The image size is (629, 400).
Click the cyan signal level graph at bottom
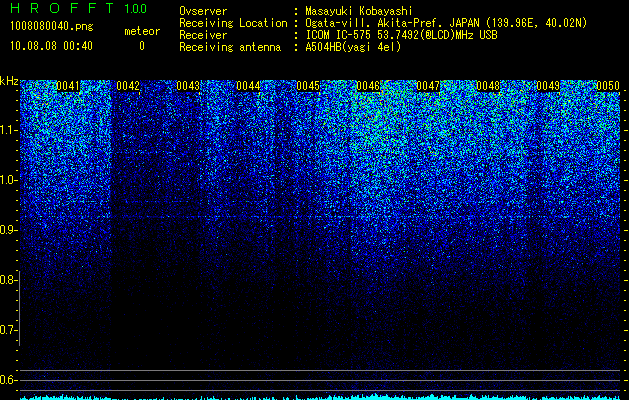tap(320, 397)
